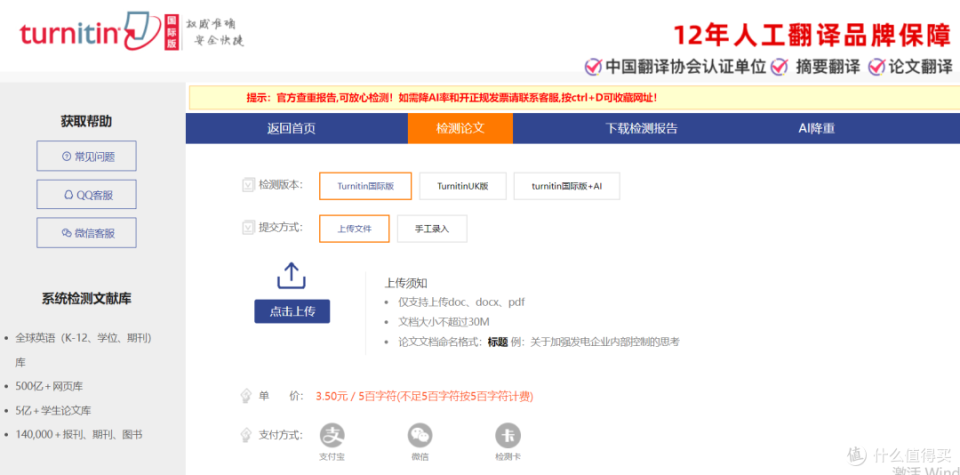Click the lightbulb icon beside 单价

tap(246, 395)
